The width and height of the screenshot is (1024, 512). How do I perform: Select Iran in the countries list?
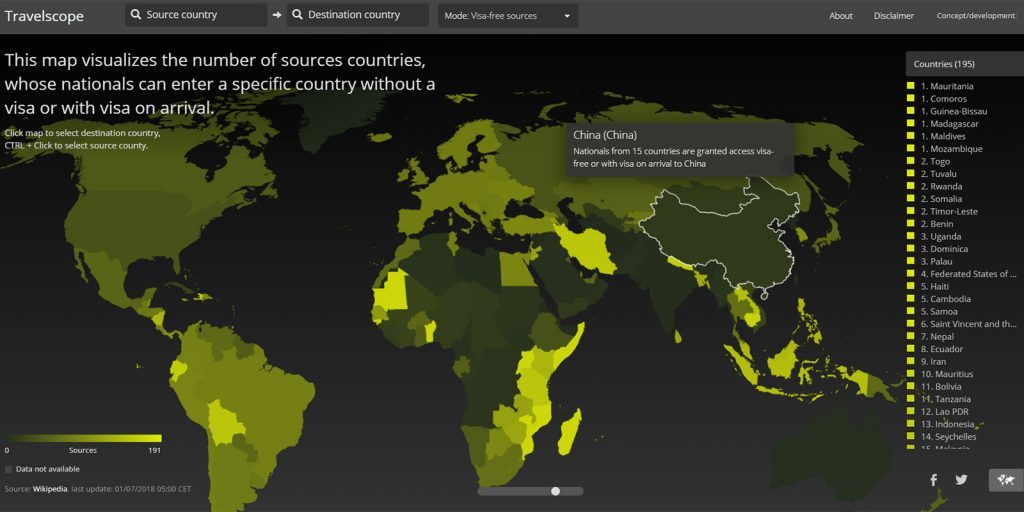[935, 361]
